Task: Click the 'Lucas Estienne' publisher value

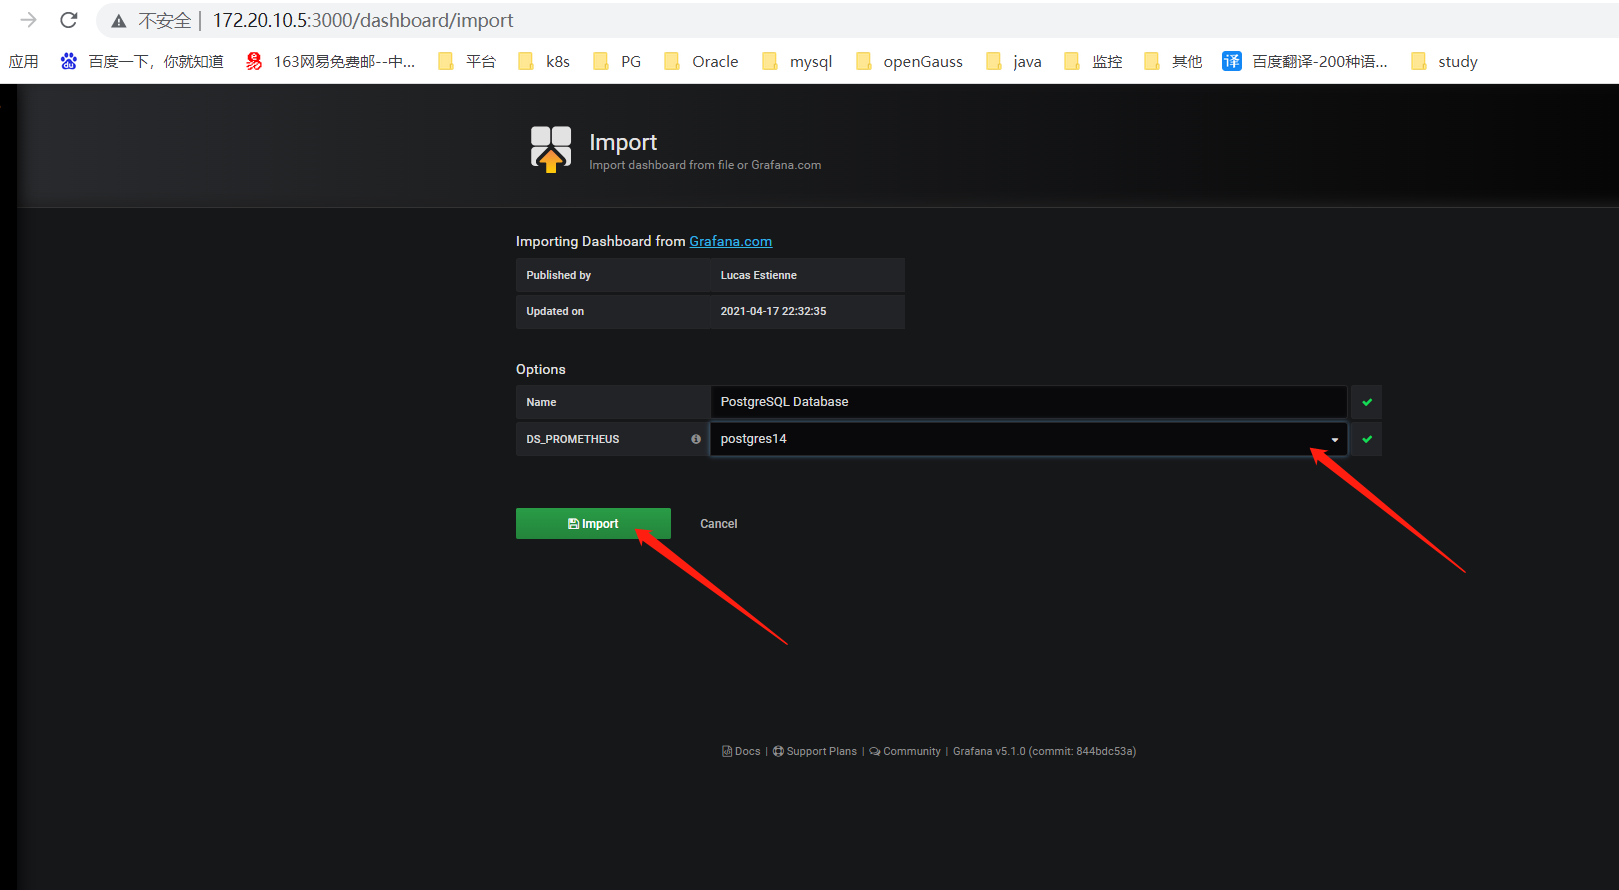Action: 758,275
